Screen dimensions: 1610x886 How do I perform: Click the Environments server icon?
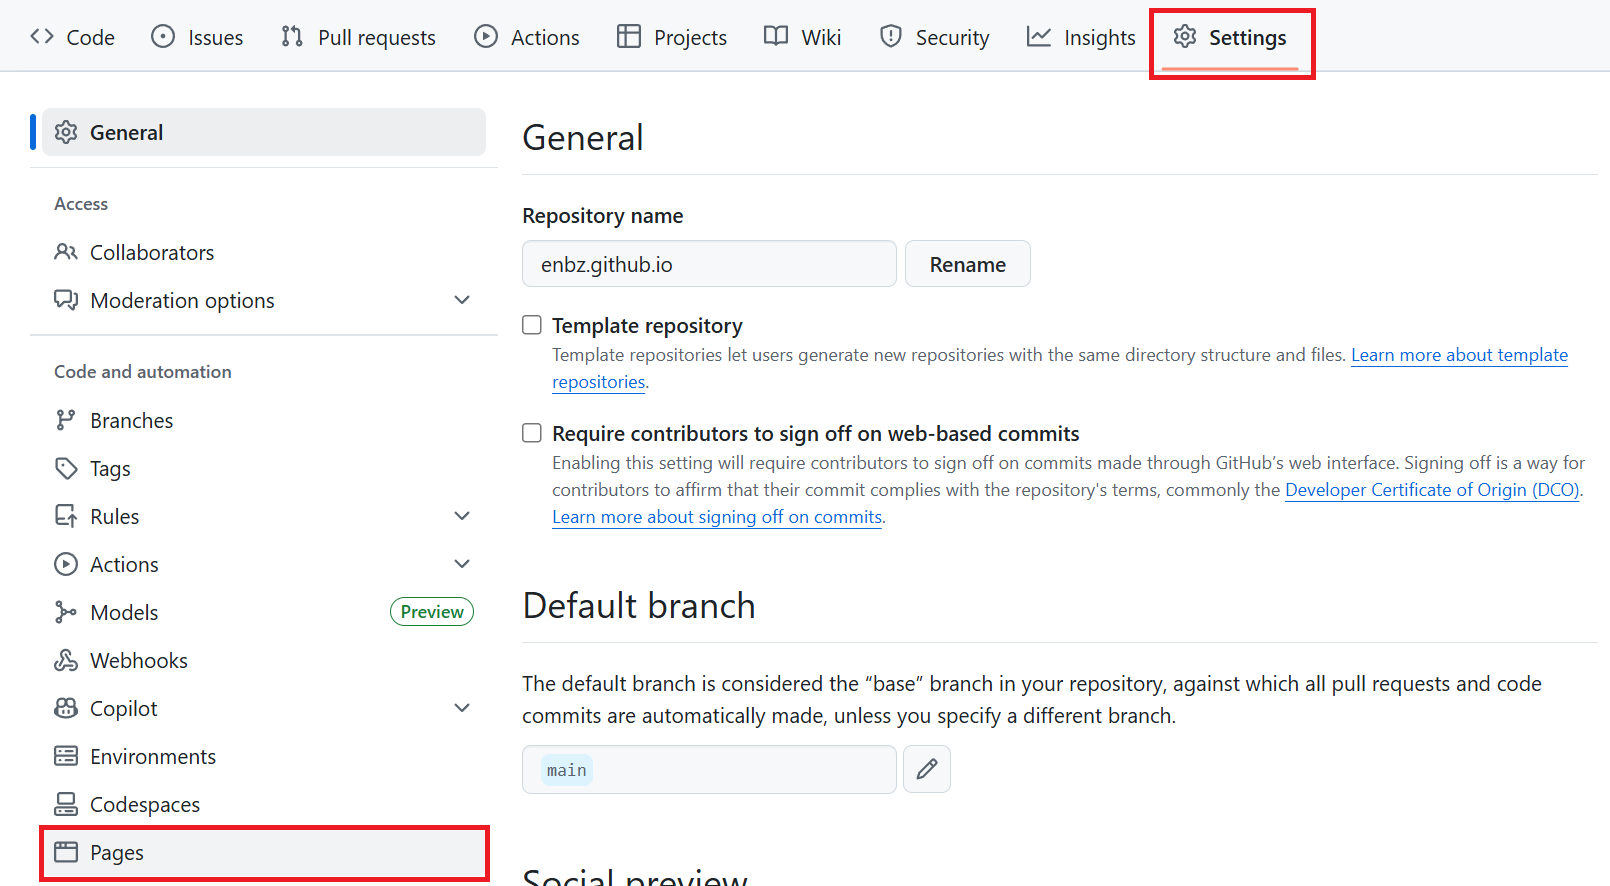pyautogui.click(x=66, y=756)
